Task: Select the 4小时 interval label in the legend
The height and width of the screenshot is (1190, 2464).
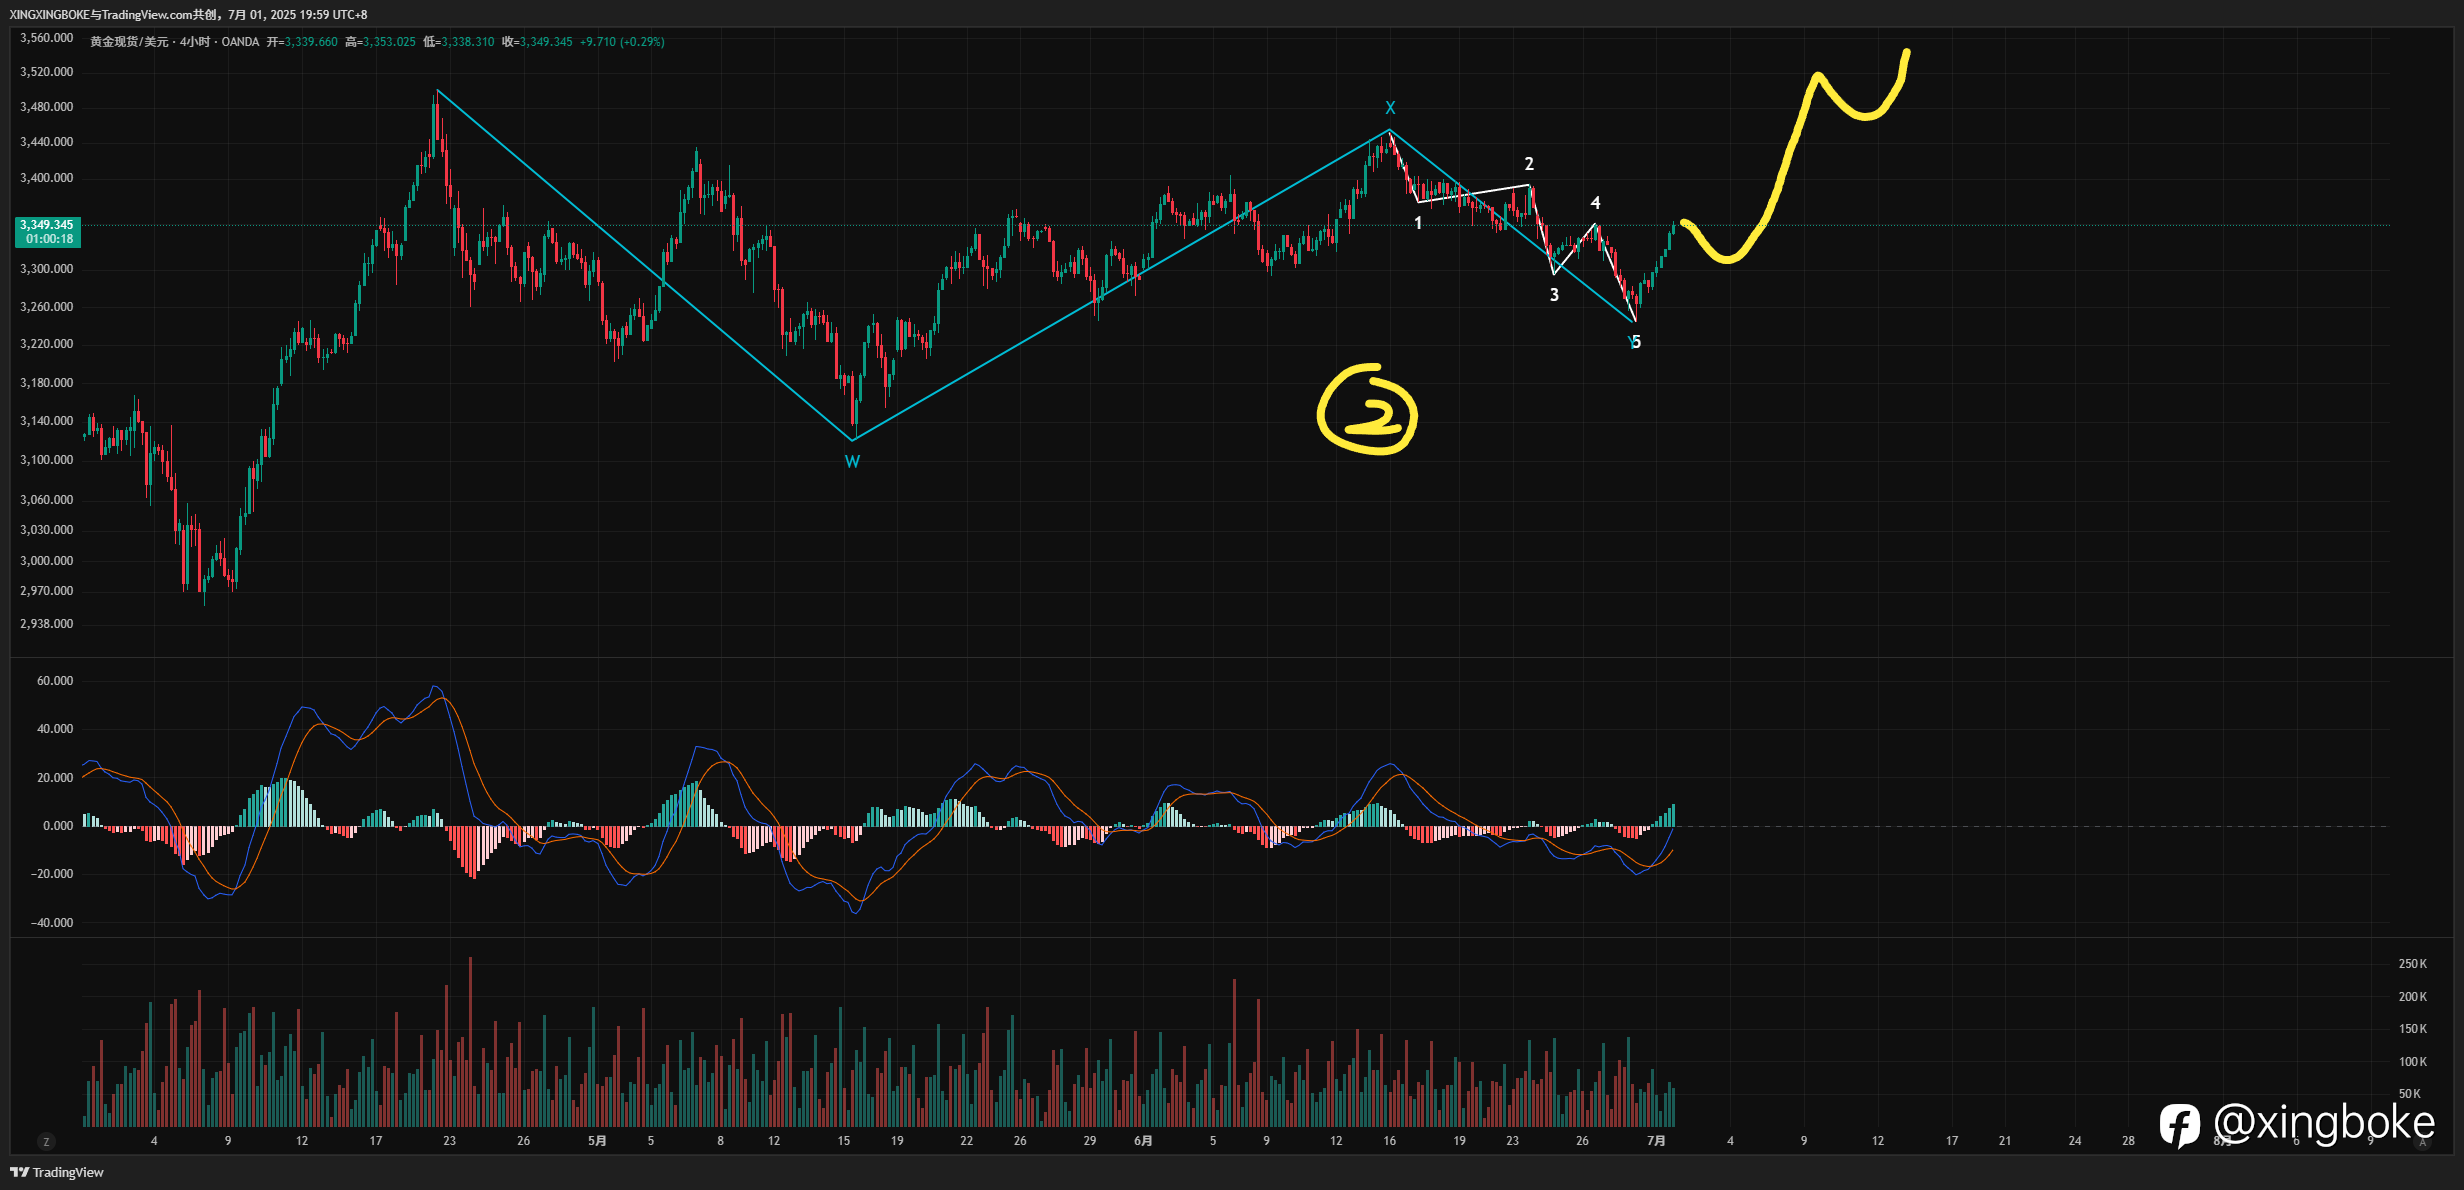Action: point(195,42)
